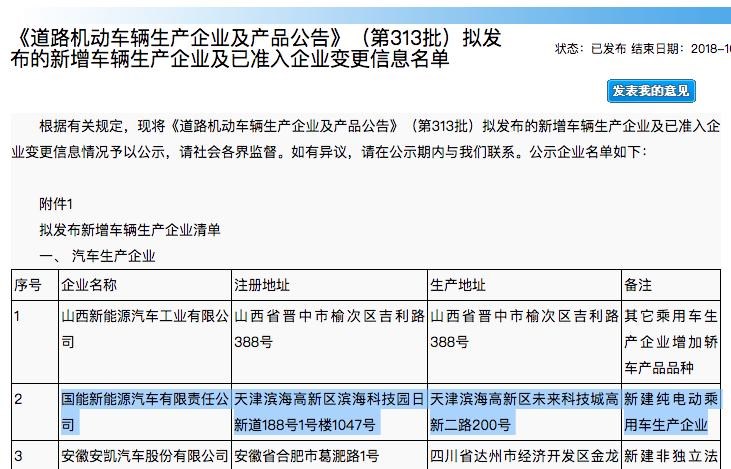Screen dimensions: 731x469
Task: Click the 备注 column header
Action: (638, 285)
